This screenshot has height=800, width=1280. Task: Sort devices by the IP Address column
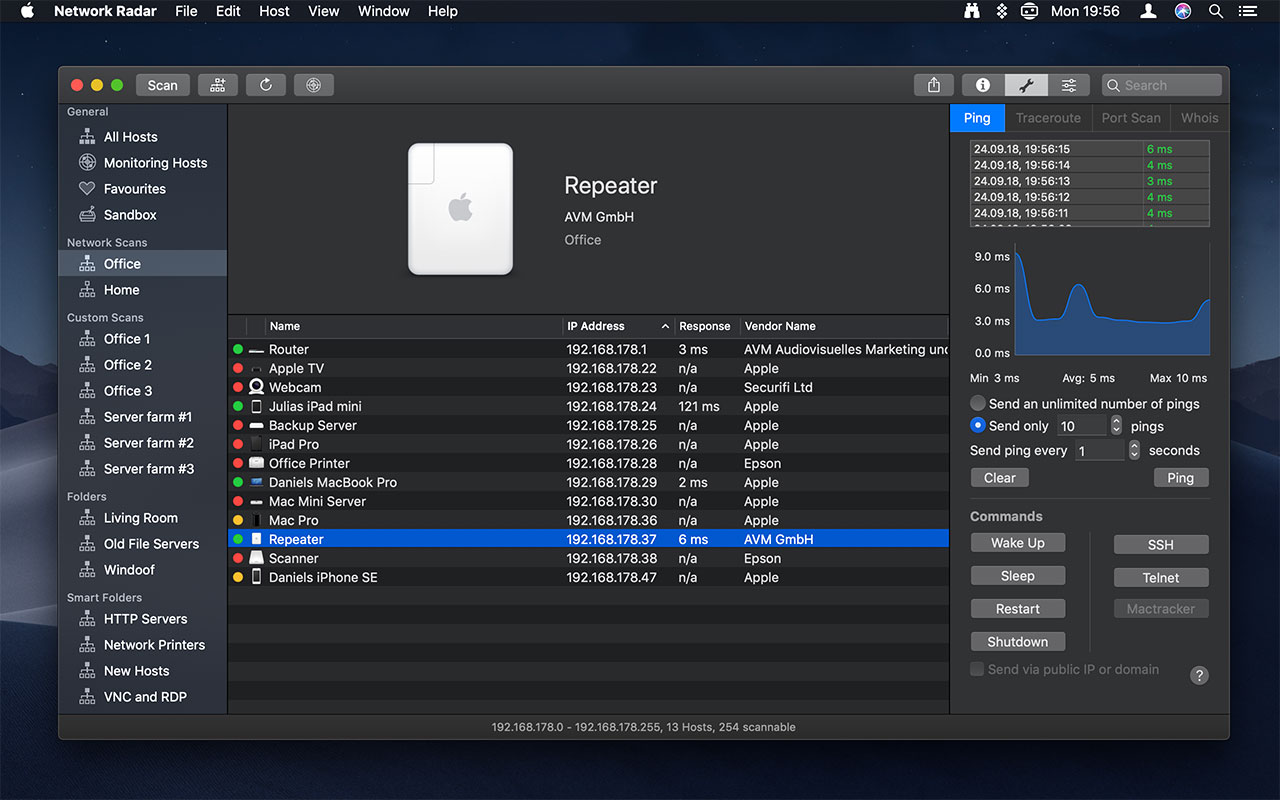click(596, 326)
